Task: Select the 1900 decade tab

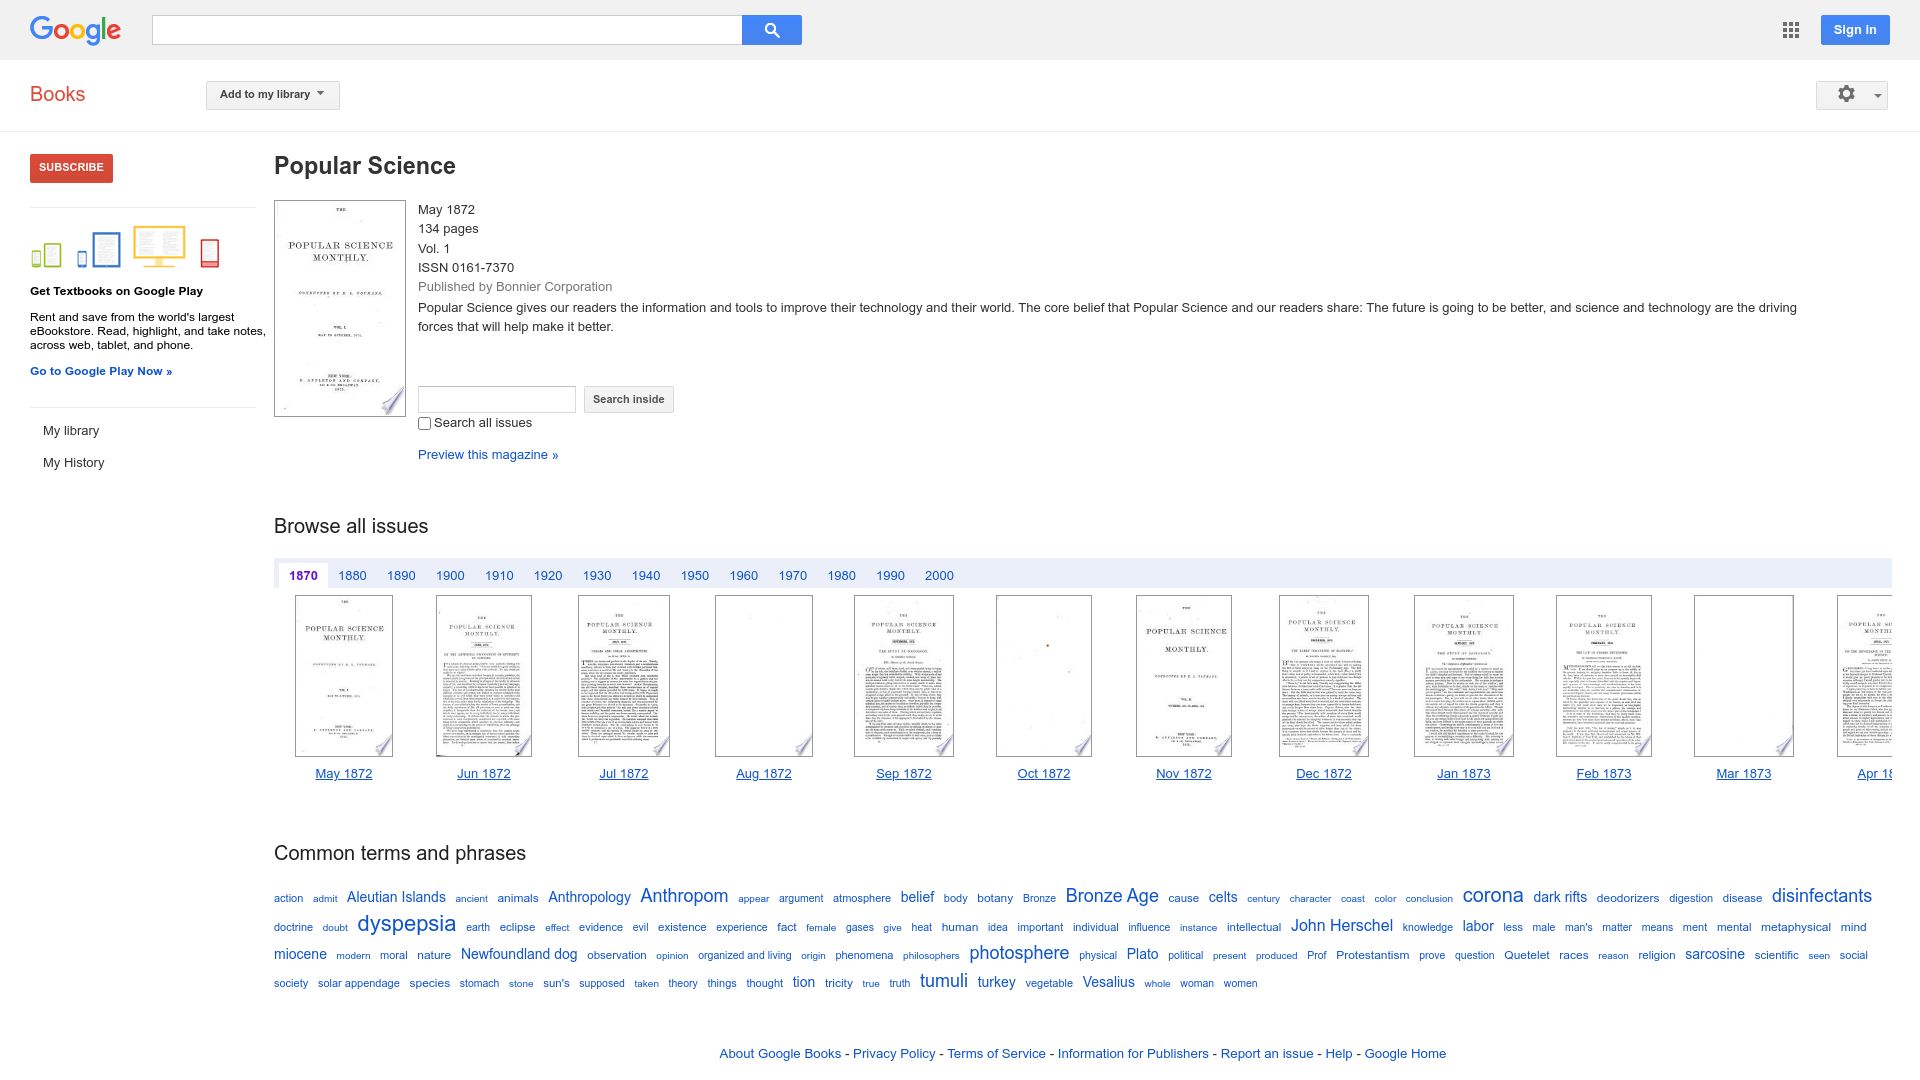Action: pos(450,576)
